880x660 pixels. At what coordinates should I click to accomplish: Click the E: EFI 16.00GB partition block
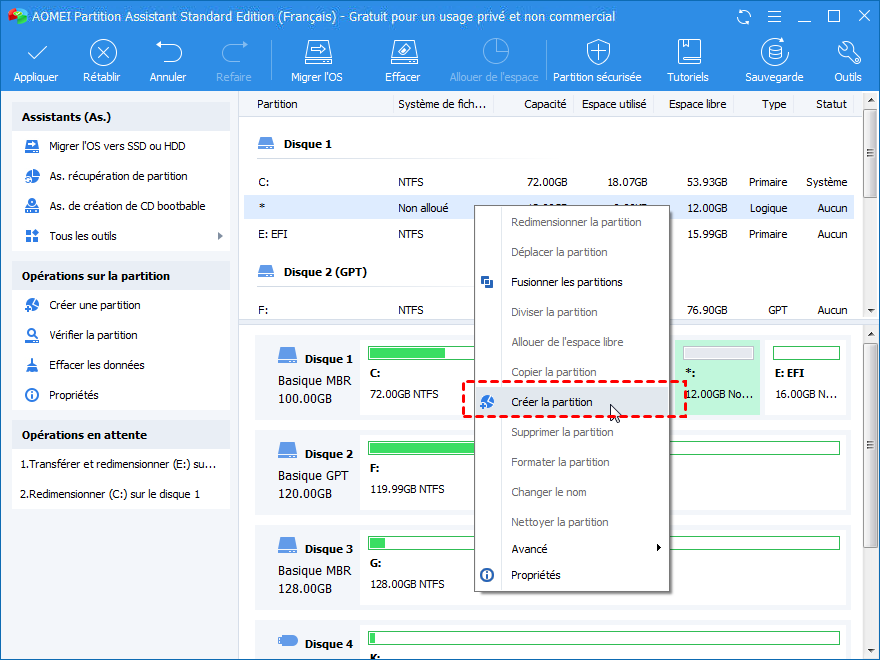pyautogui.click(x=806, y=377)
